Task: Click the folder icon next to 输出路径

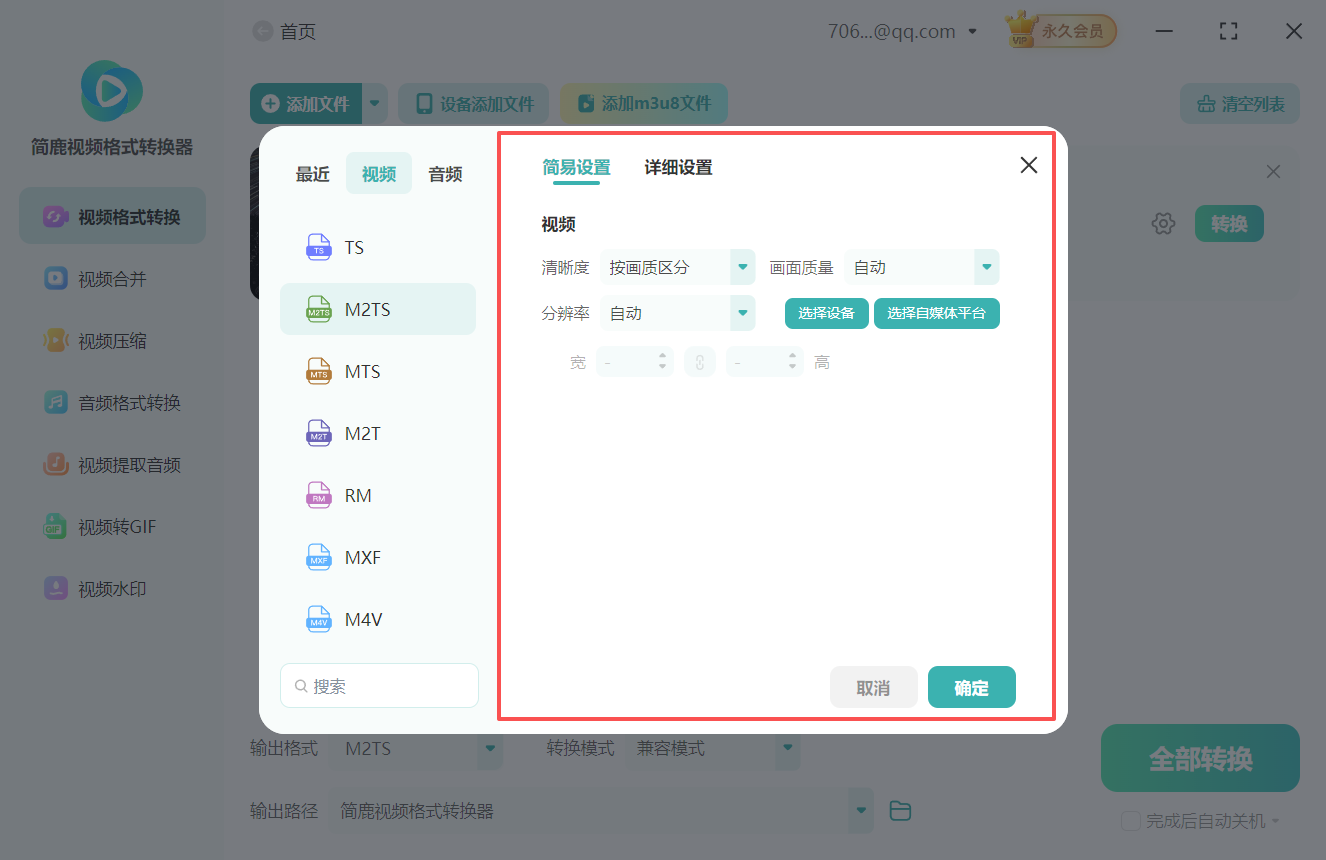Action: pyautogui.click(x=899, y=810)
